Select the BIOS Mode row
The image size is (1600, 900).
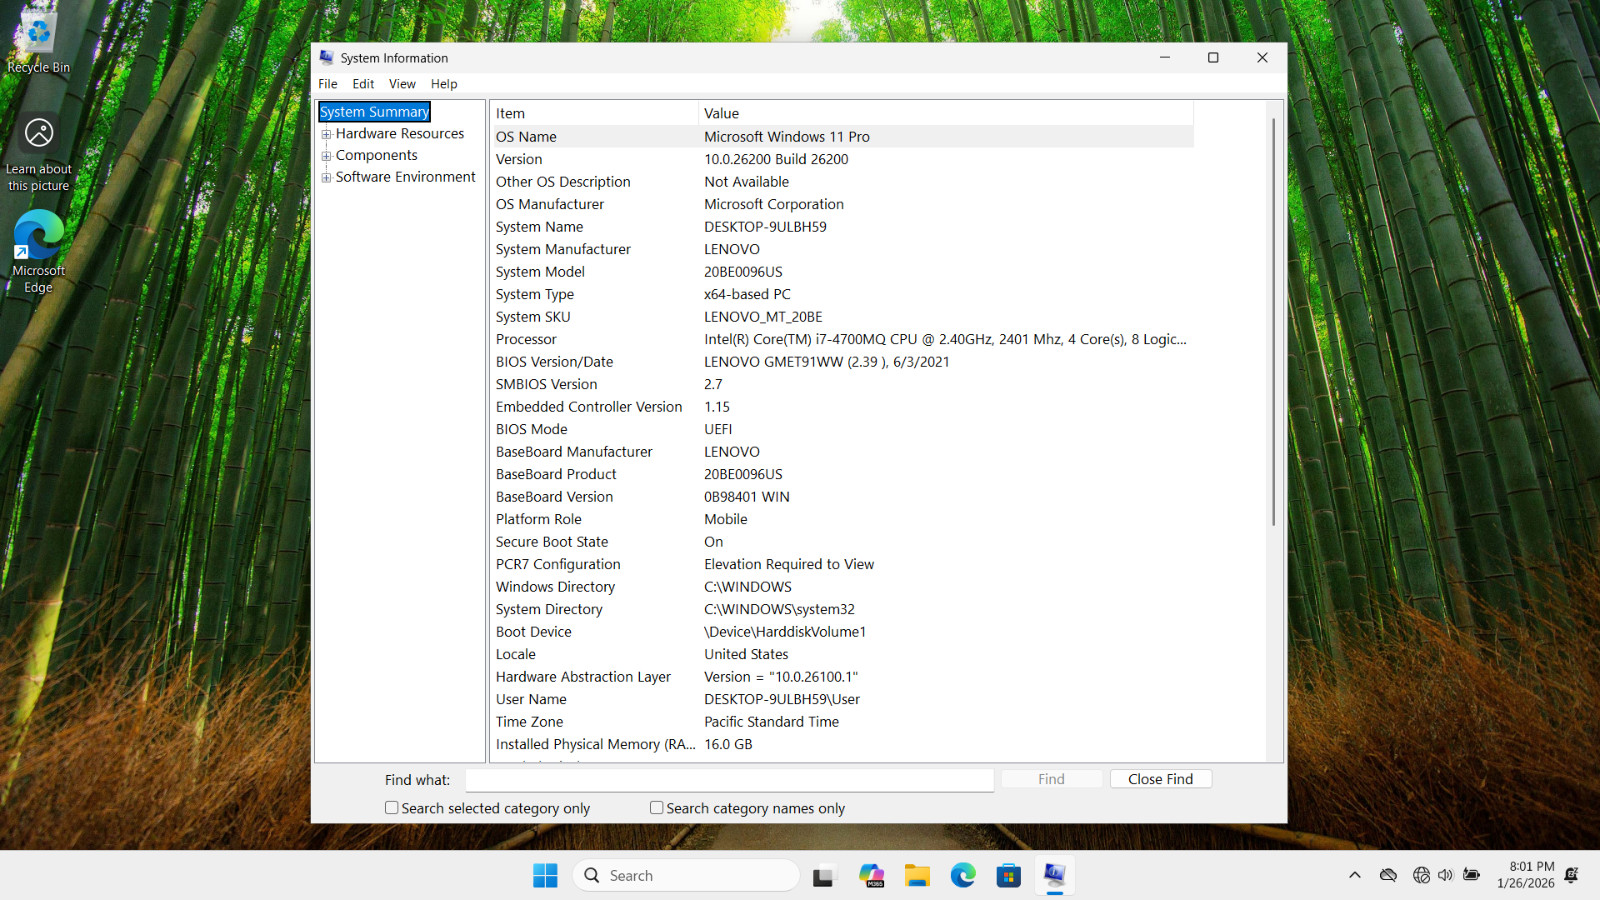point(842,429)
